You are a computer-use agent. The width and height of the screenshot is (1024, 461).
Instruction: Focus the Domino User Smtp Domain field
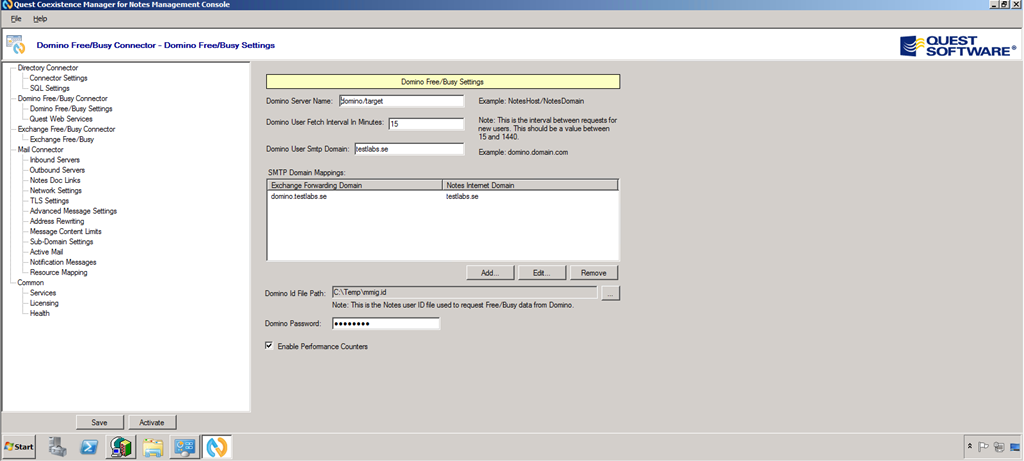coord(409,149)
